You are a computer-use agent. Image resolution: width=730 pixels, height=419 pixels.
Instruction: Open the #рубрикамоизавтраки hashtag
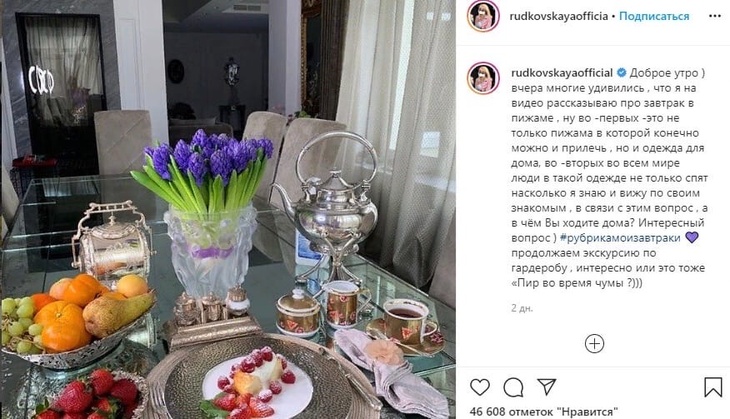coord(620,238)
